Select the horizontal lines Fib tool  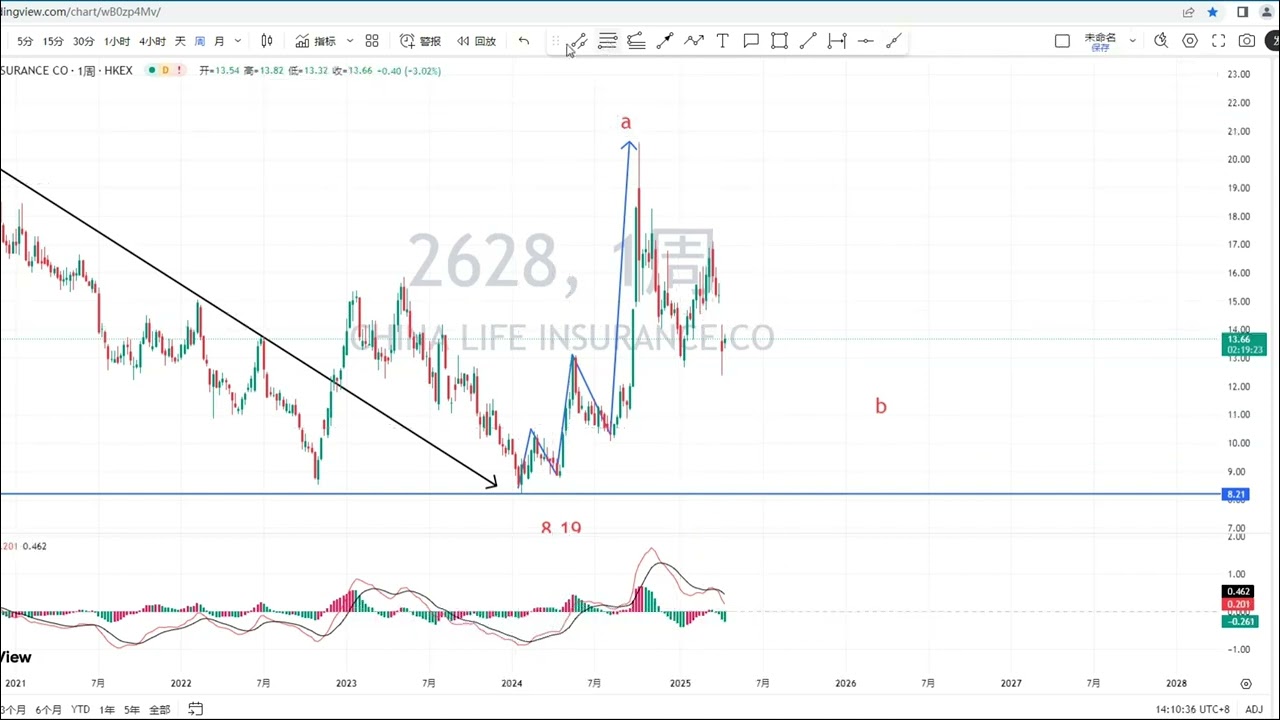click(607, 41)
